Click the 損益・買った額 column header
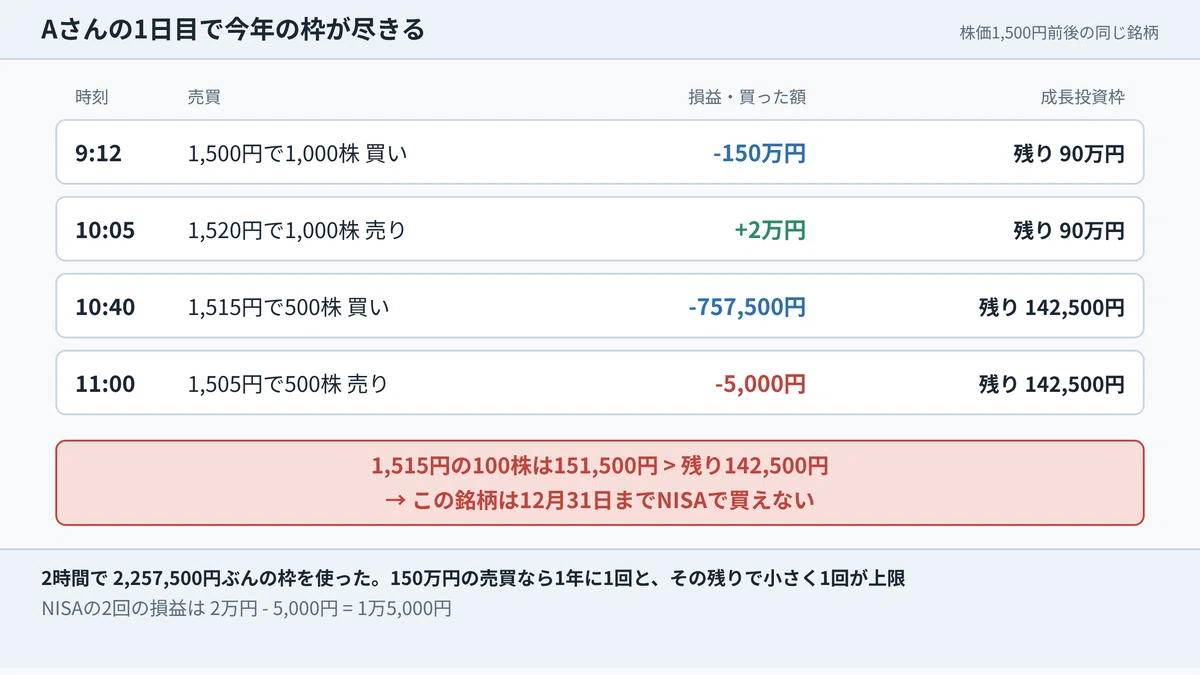 (x=747, y=97)
